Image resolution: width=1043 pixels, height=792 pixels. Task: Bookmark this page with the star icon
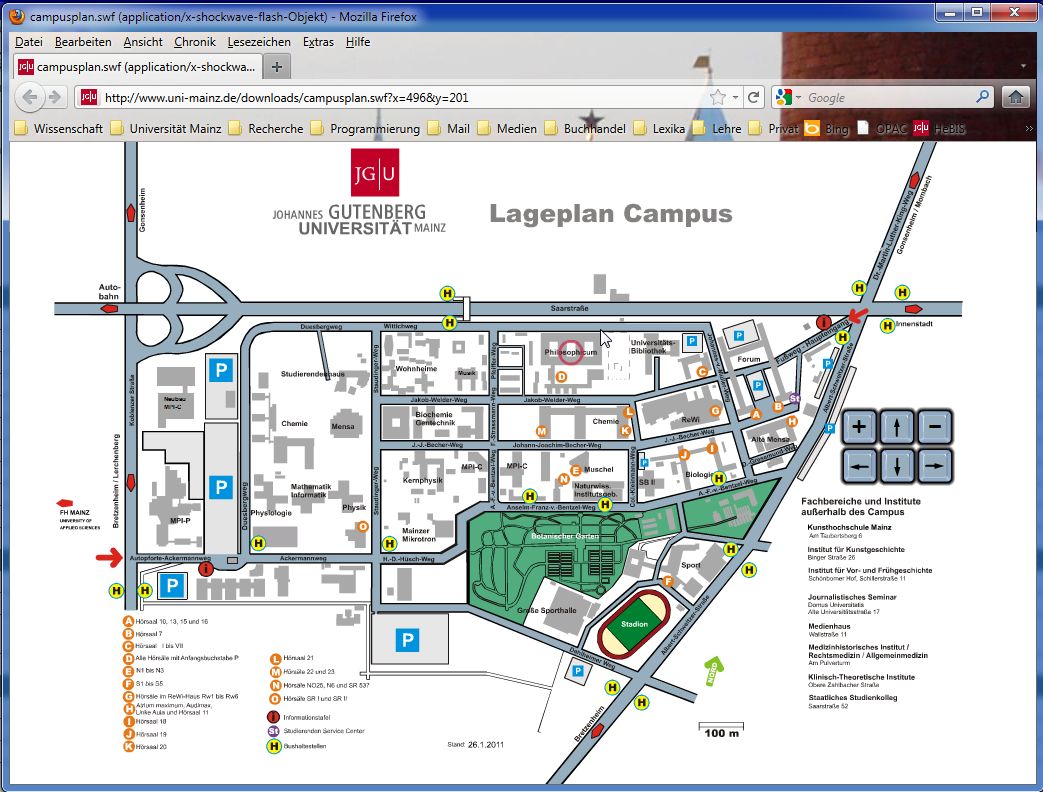tap(718, 98)
